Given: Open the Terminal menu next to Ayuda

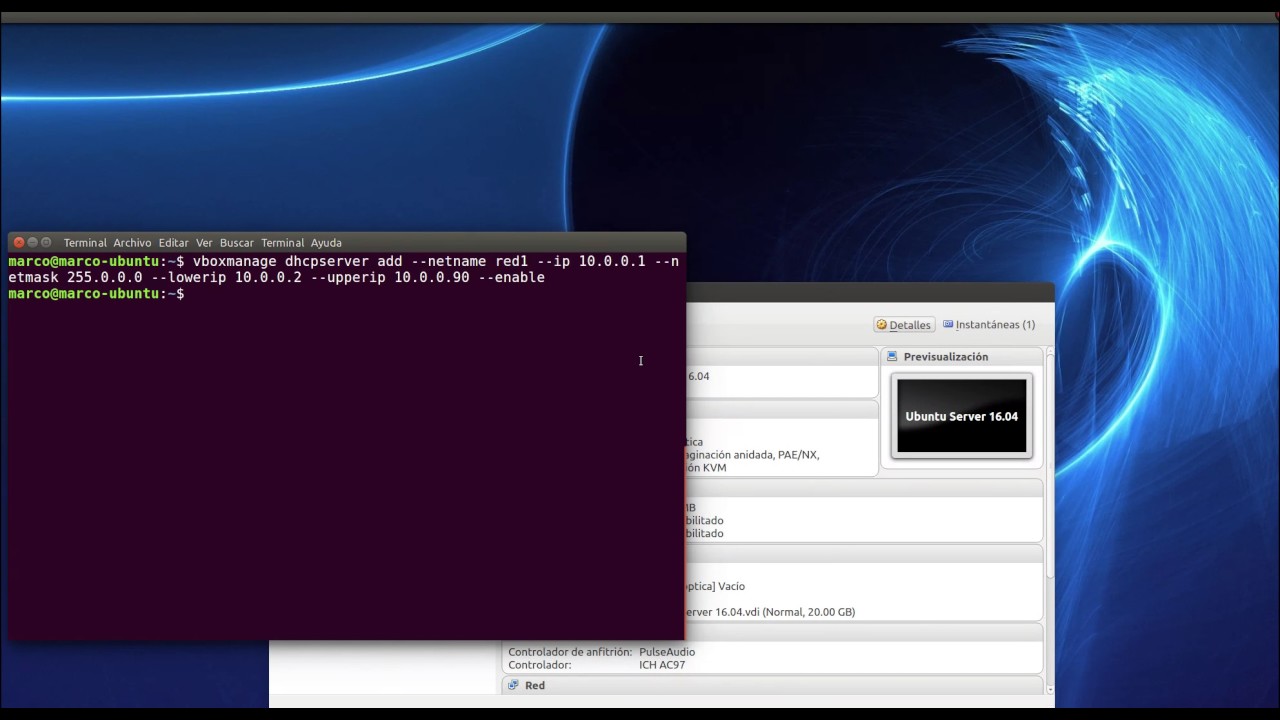Looking at the screenshot, I should [x=282, y=243].
